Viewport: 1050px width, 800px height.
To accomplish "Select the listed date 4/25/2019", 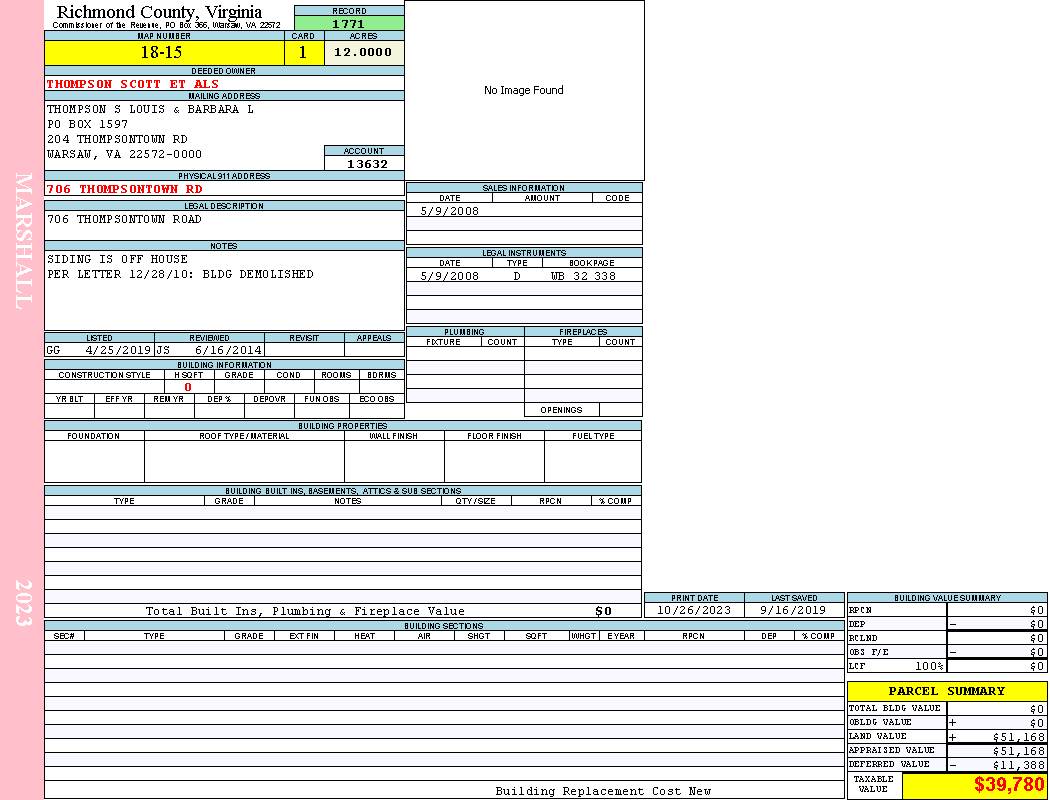I will tap(117, 350).
